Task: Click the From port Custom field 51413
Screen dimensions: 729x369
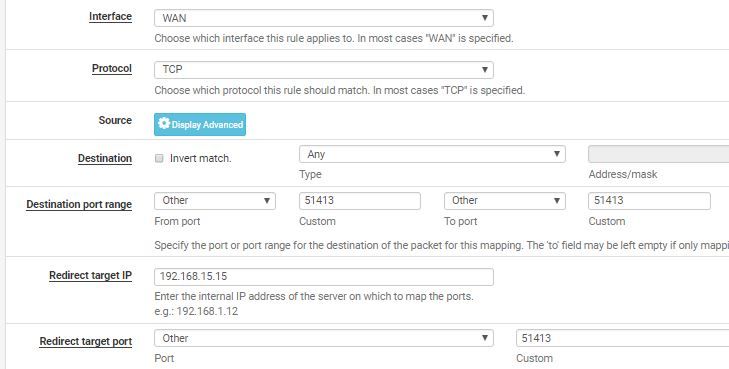Action: click(x=360, y=201)
